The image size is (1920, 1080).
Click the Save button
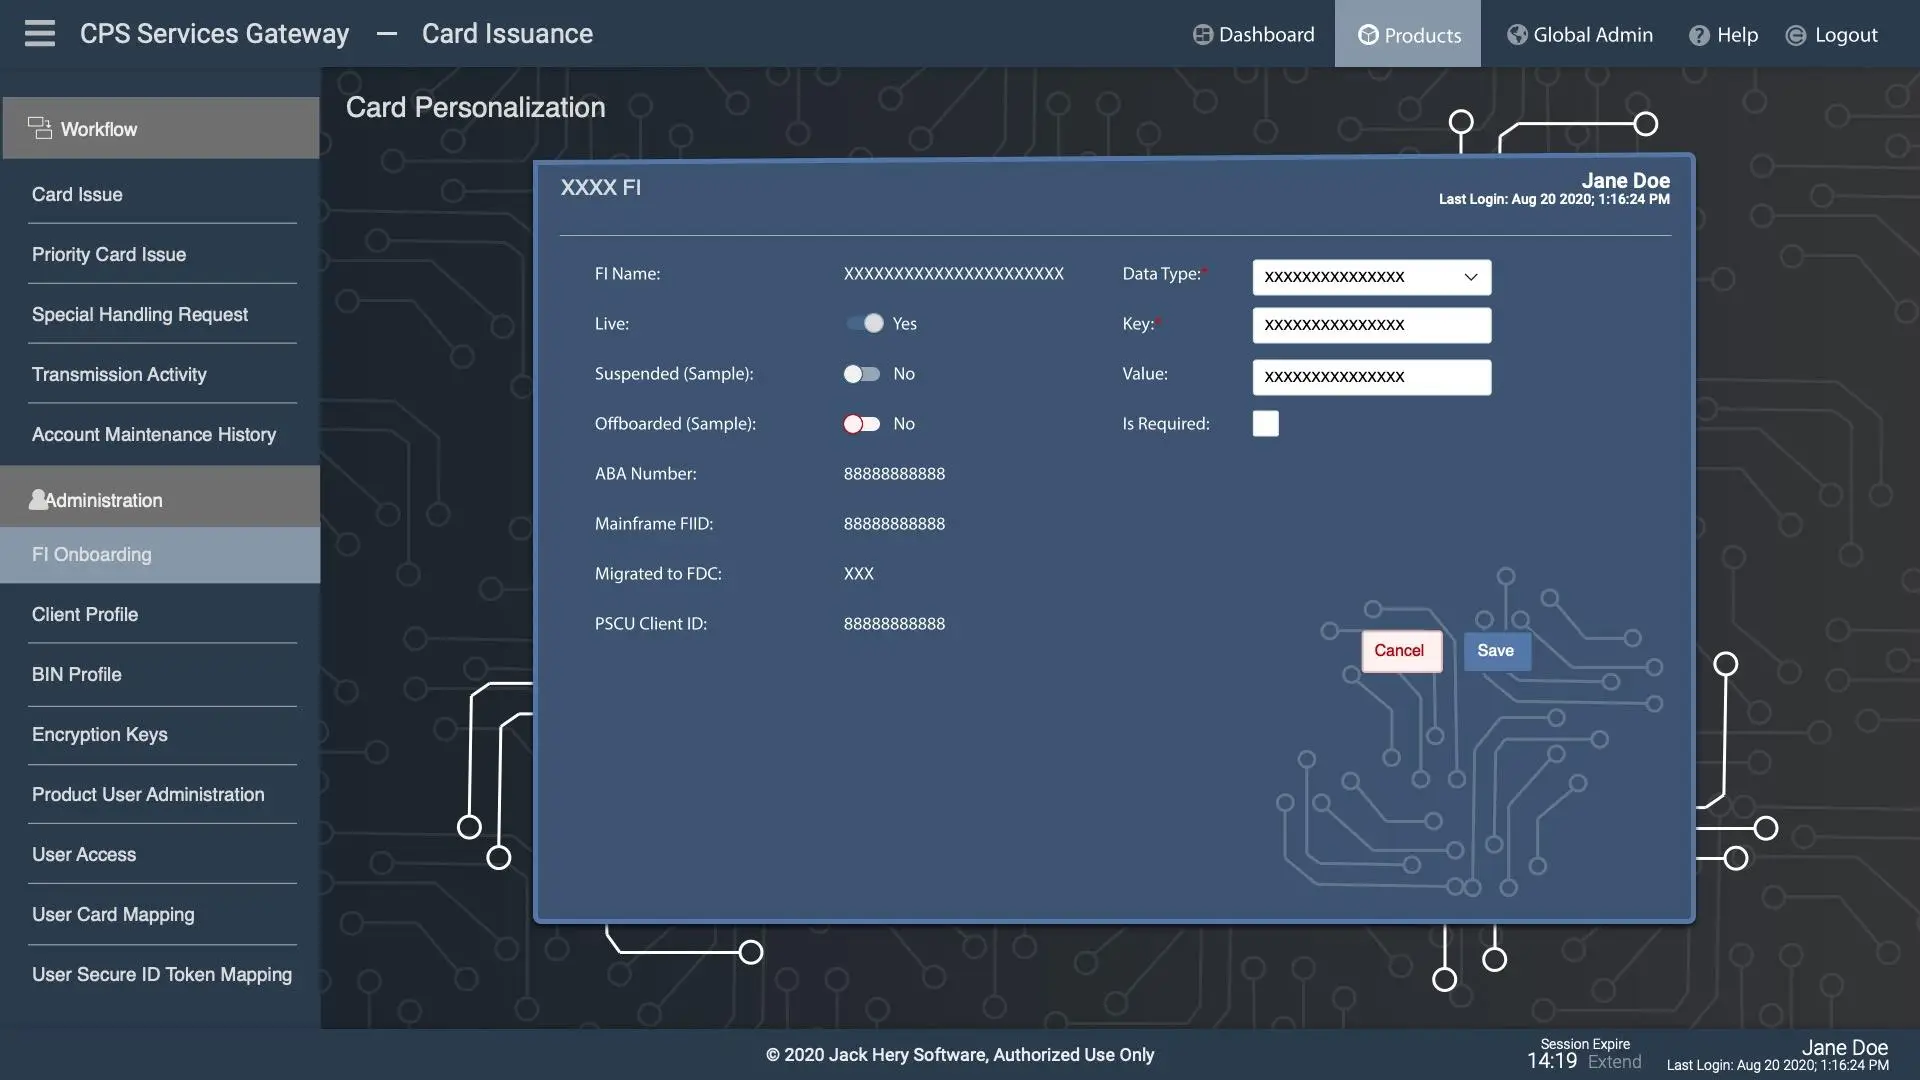tap(1495, 651)
